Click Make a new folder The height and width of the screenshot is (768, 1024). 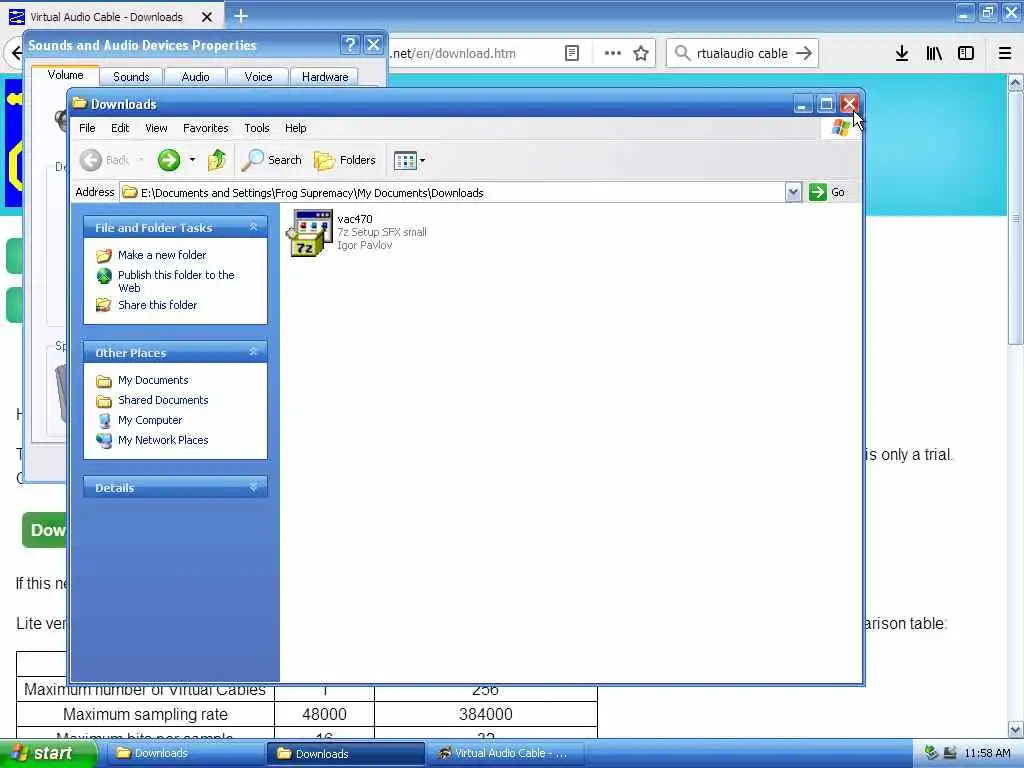(x=162, y=255)
